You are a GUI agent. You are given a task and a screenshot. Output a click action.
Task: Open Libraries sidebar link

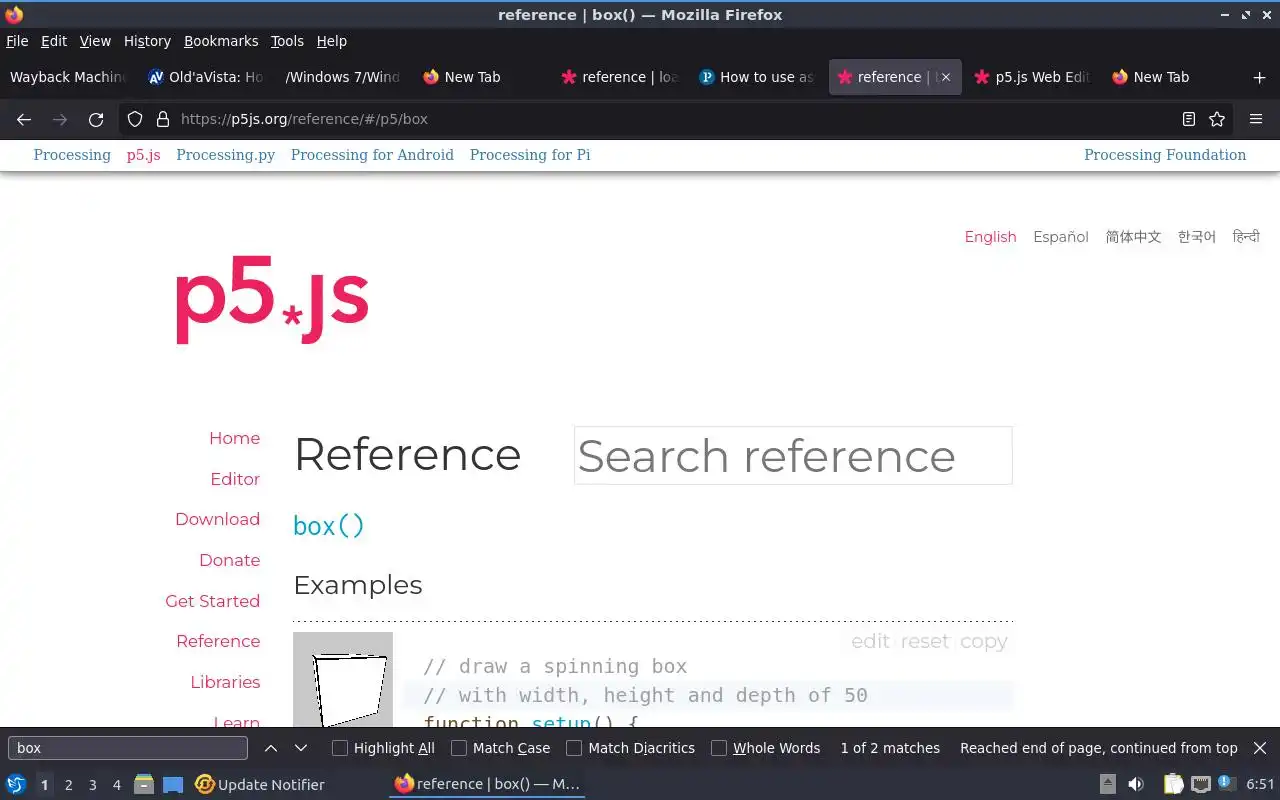pyautogui.click(x=225, y=682)
